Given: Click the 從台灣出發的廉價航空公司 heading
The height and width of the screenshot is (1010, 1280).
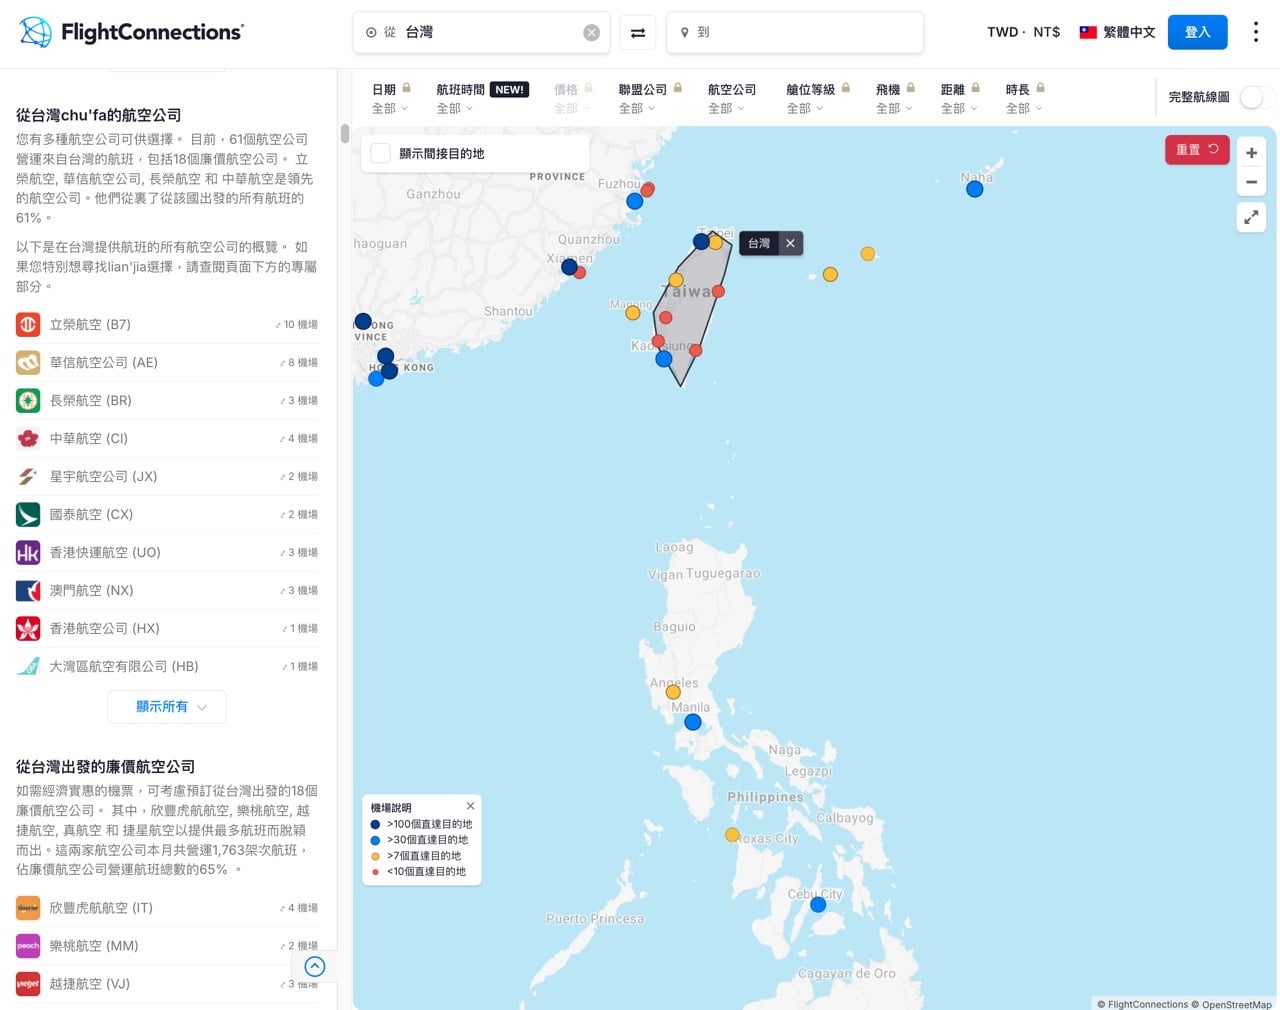Looking at the screenshot, I should click(105, 766).
